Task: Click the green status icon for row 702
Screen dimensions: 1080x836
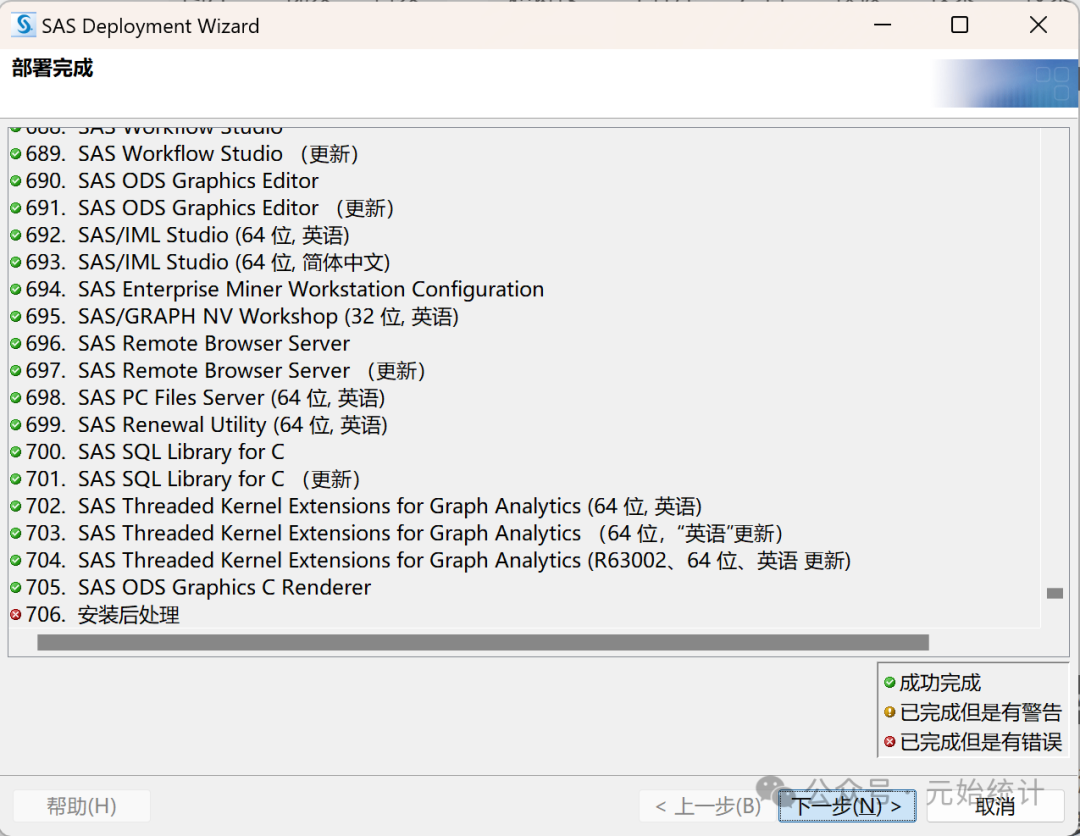Action: point(16,506)
